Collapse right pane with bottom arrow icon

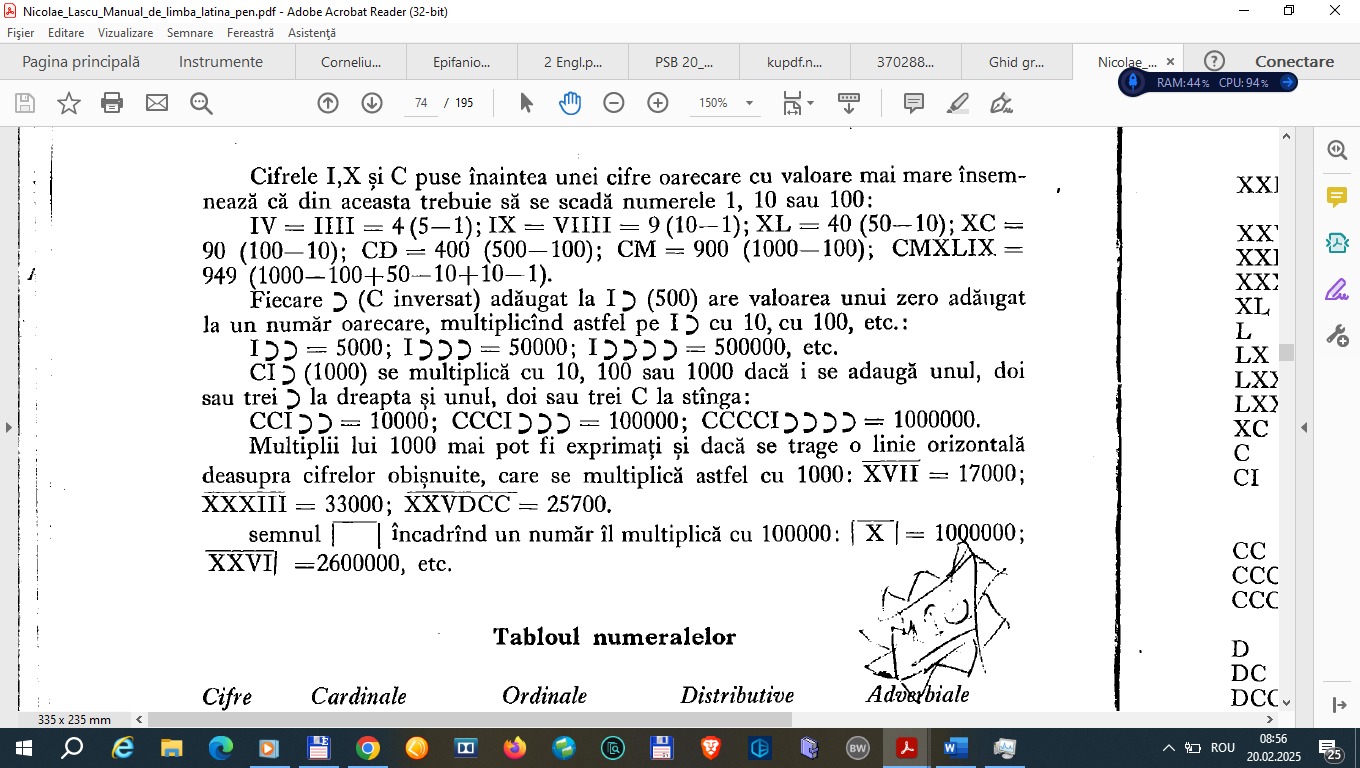[x=1340, y=705]
